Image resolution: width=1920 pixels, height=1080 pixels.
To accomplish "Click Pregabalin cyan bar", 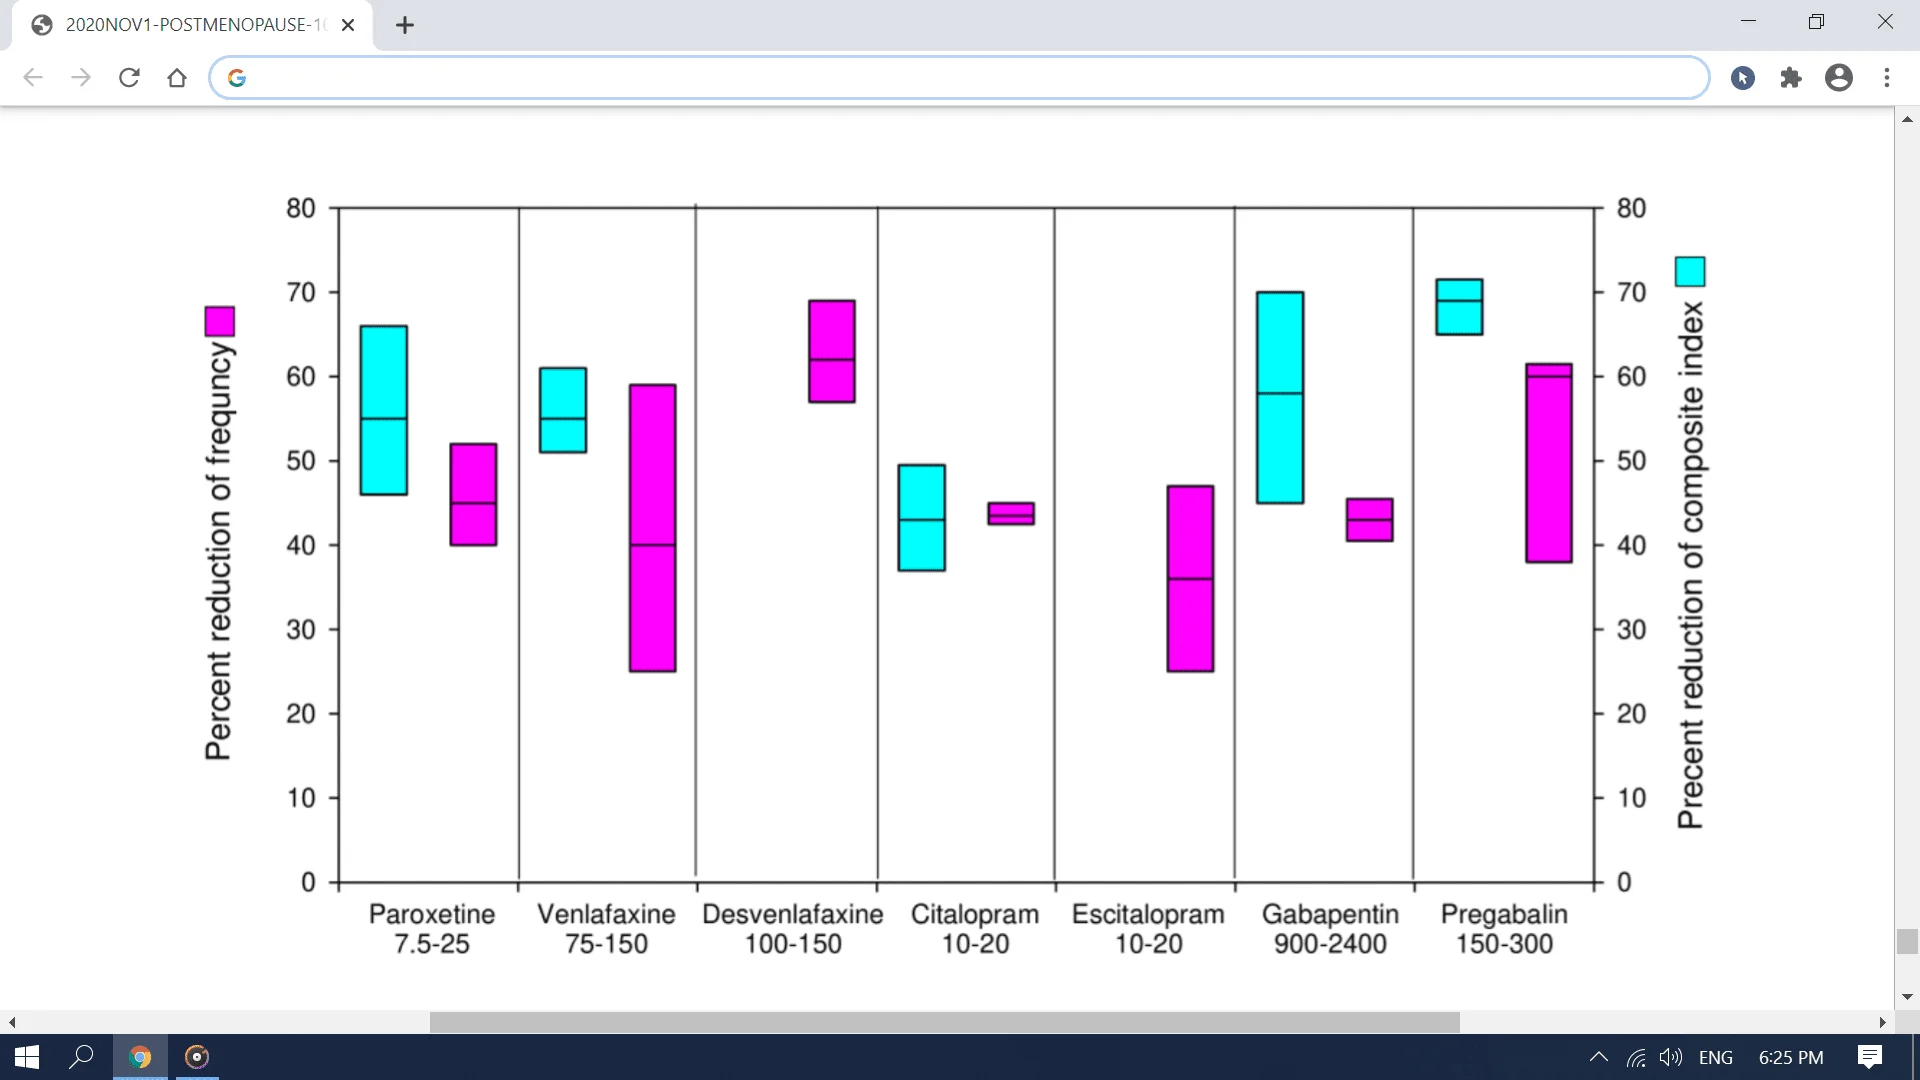I will tap(1459, 306).
